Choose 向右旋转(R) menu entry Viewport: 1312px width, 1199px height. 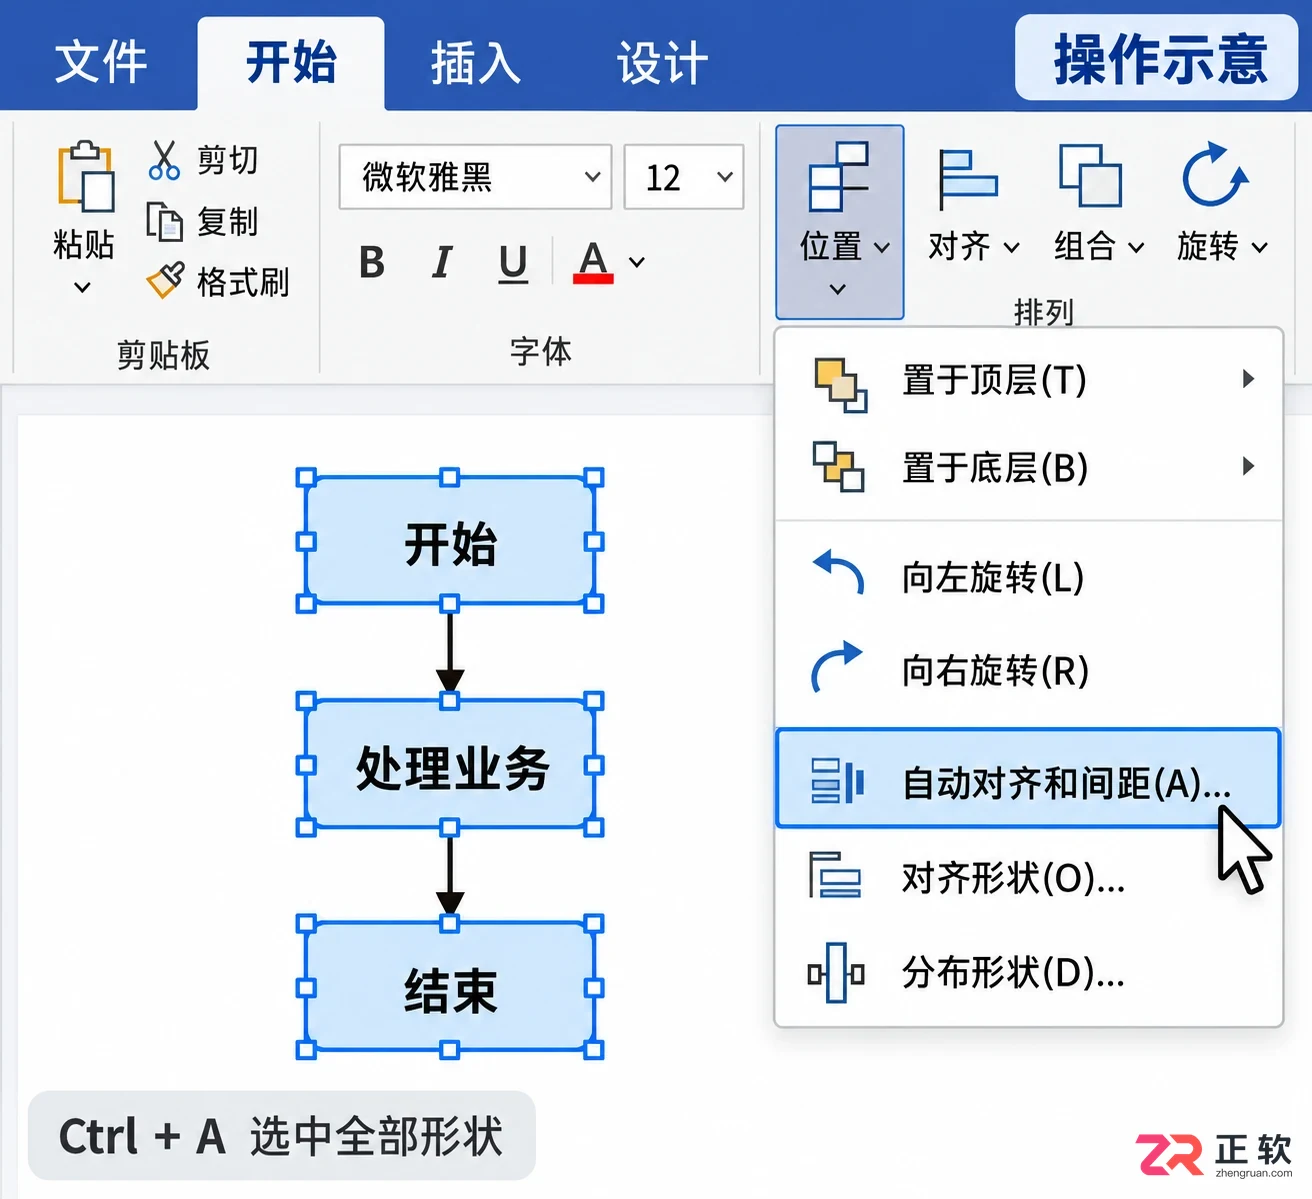pyautogui.click(x=1028, y=670)
